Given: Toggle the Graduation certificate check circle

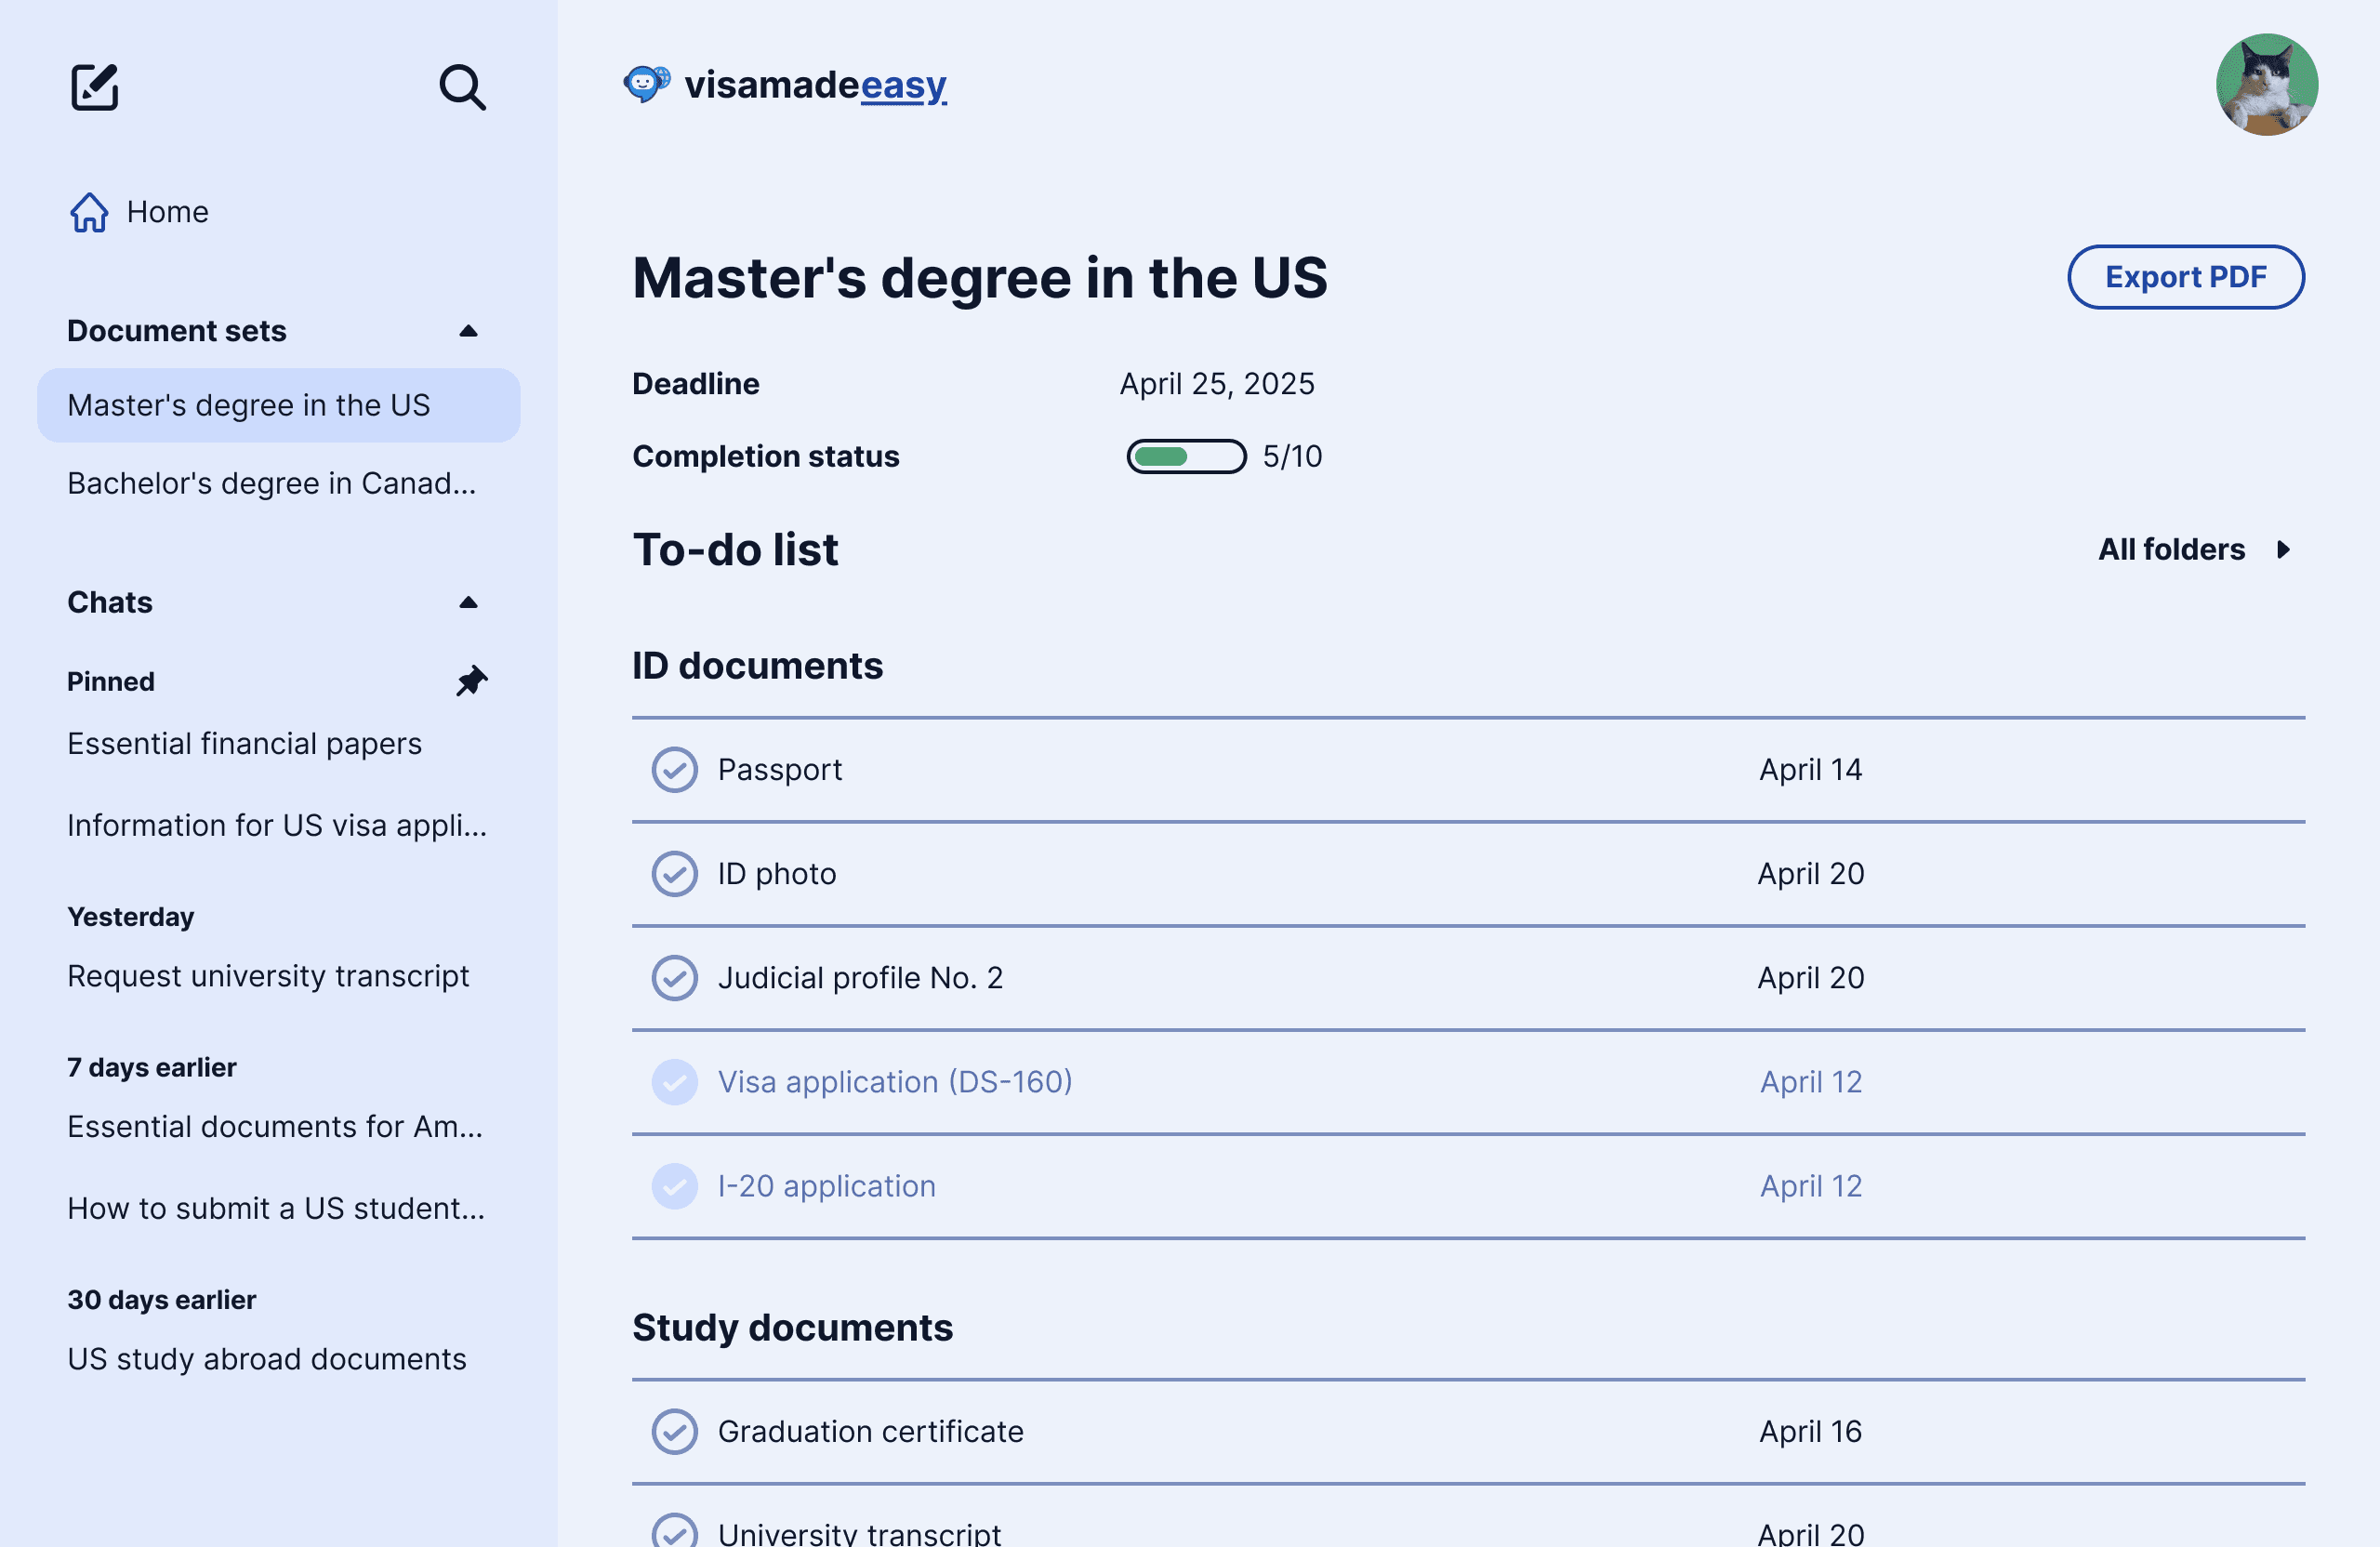Looking at the screenshot, I should (675, 1432).
